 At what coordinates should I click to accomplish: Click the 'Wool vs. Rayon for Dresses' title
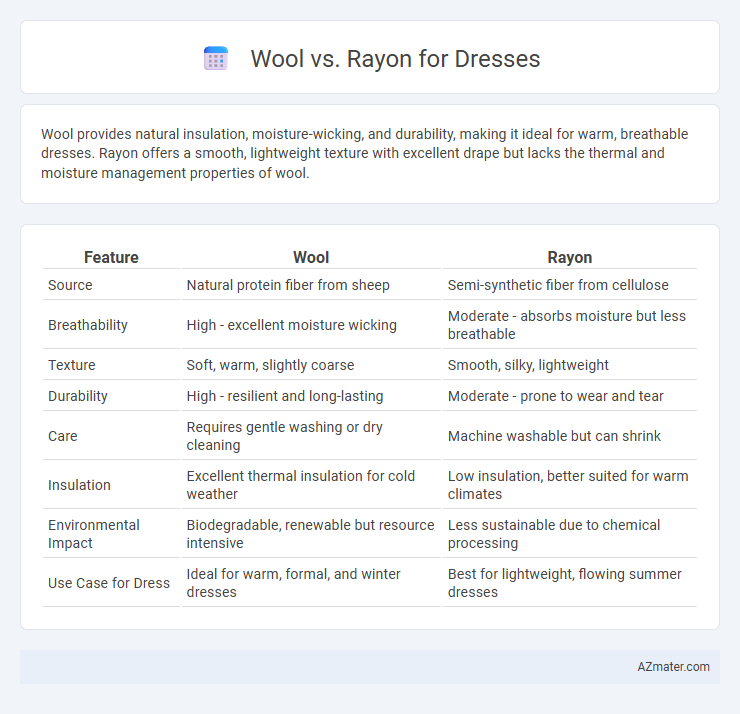tap(395, 59)
